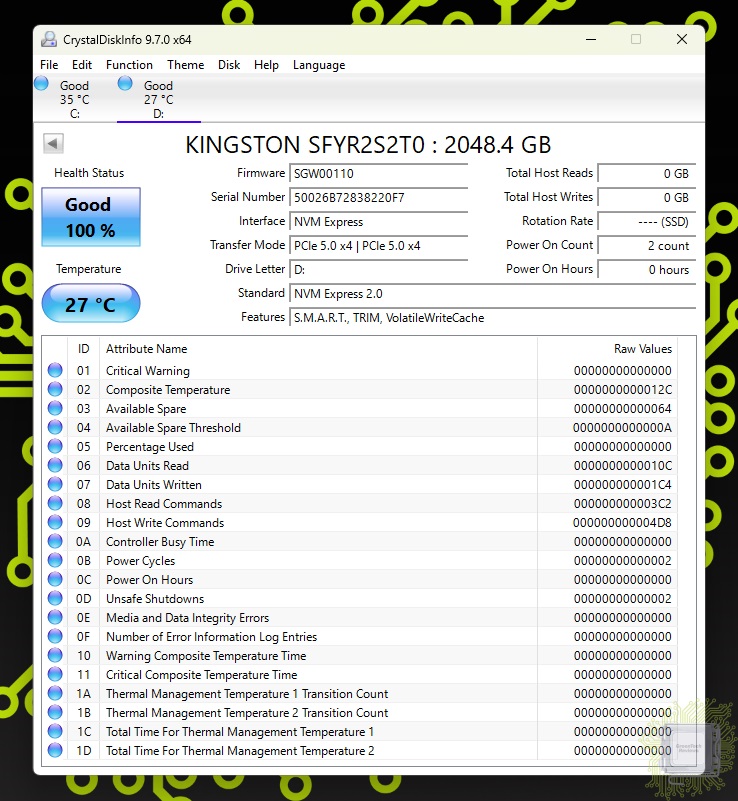The image size is (738, 801).
Task: Click status orb of Warning Composite Temperature Time
Action: pos(55,655)
